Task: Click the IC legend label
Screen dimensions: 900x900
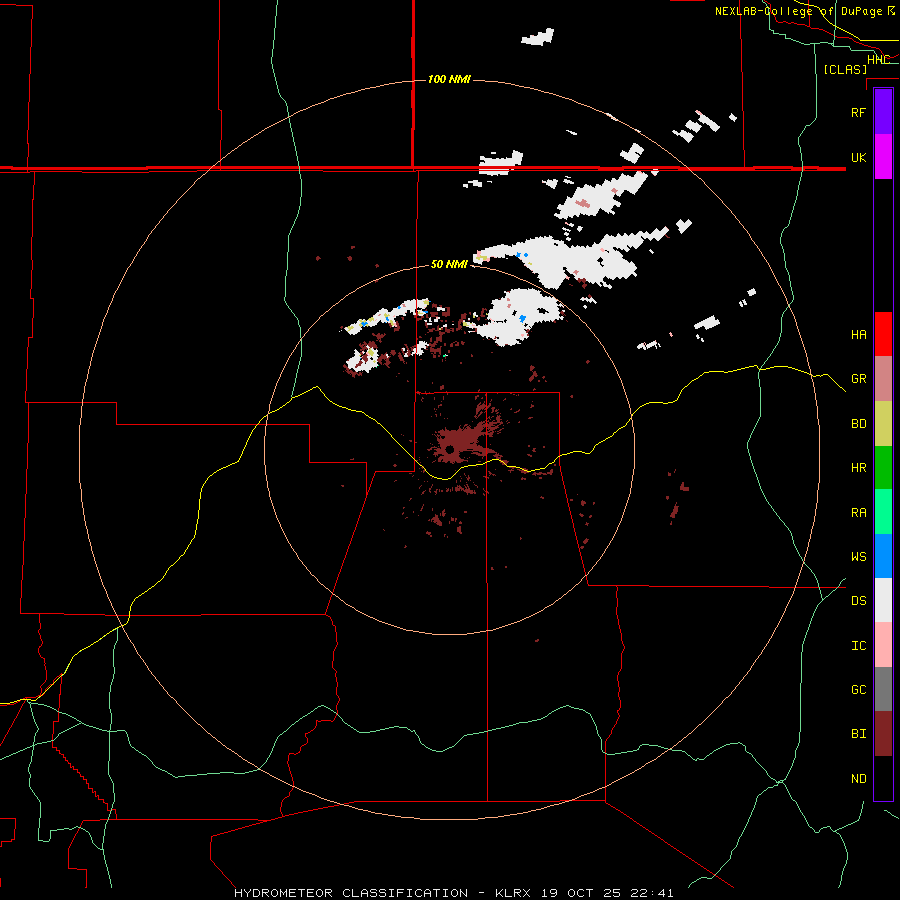Action: [858, 646]
